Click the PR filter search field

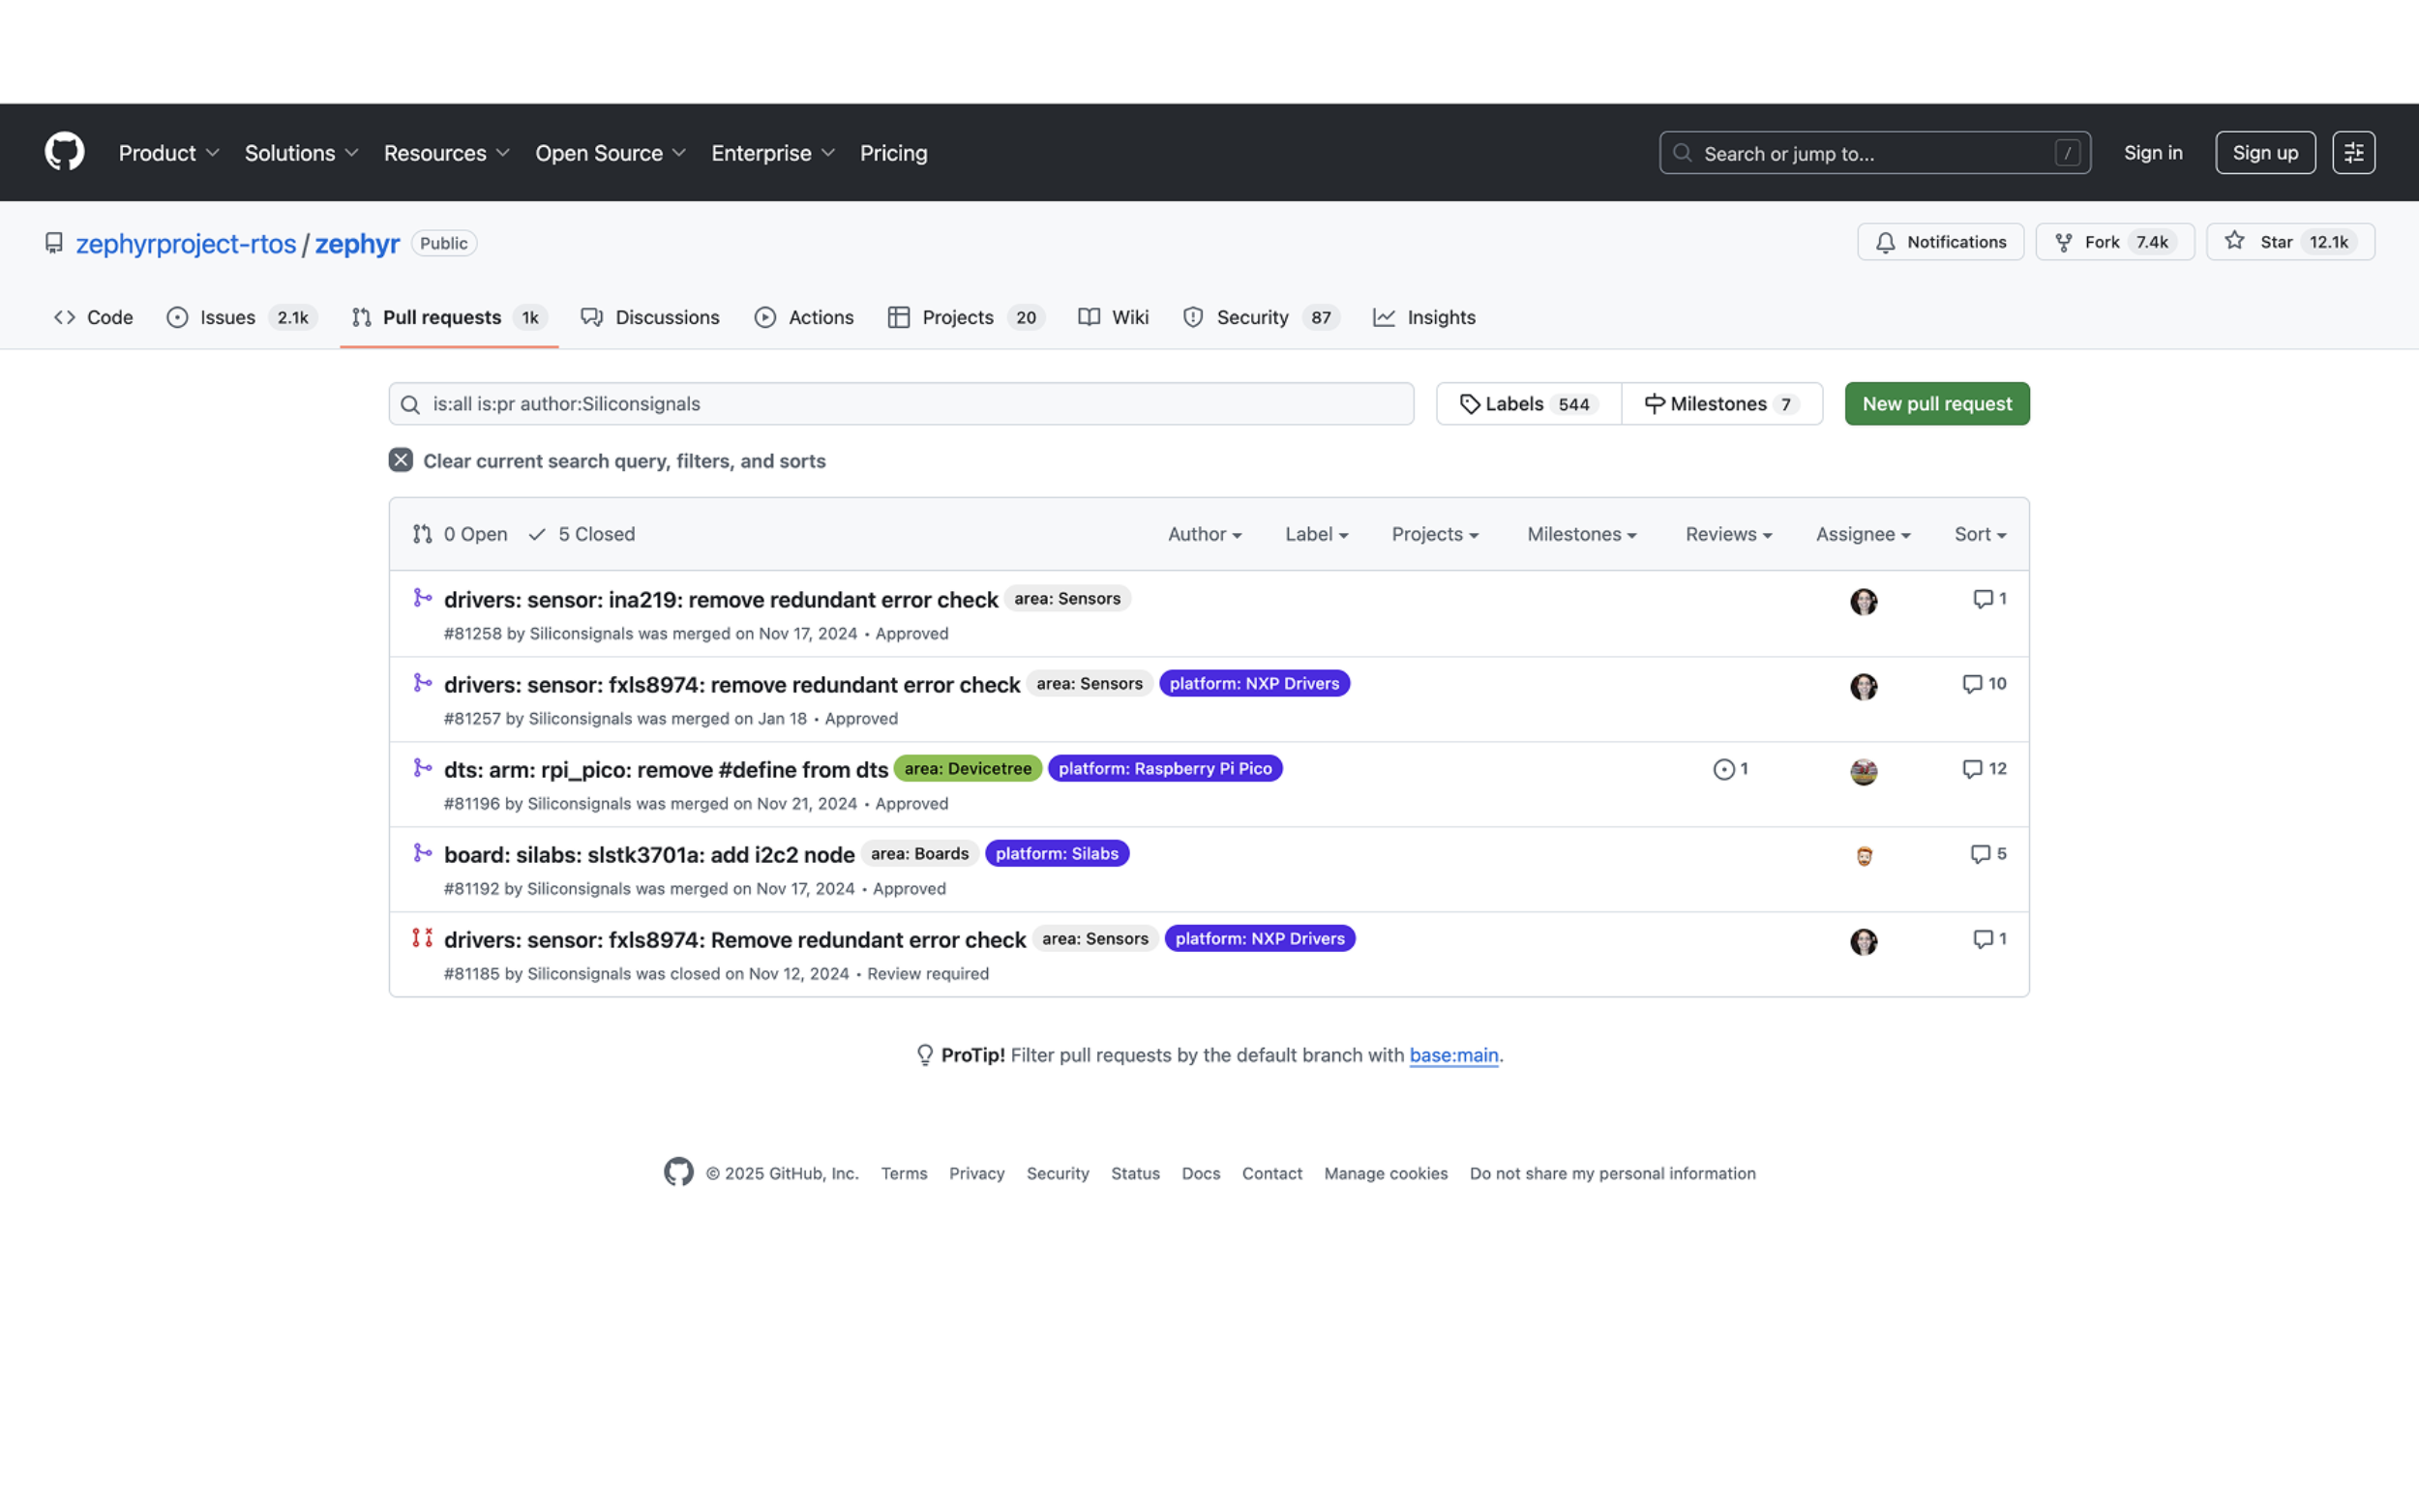[x=901, y=404]
